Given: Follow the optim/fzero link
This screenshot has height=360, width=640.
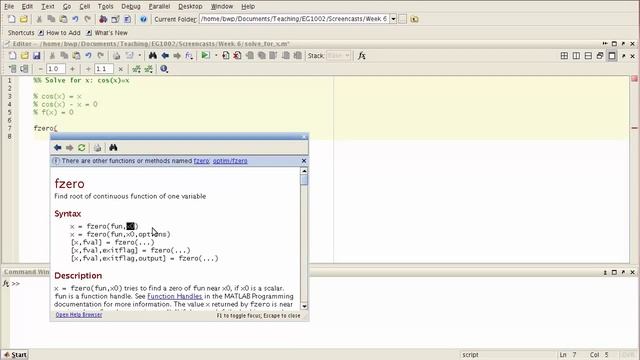Looking at the screenshot, I should pos(230,161).
